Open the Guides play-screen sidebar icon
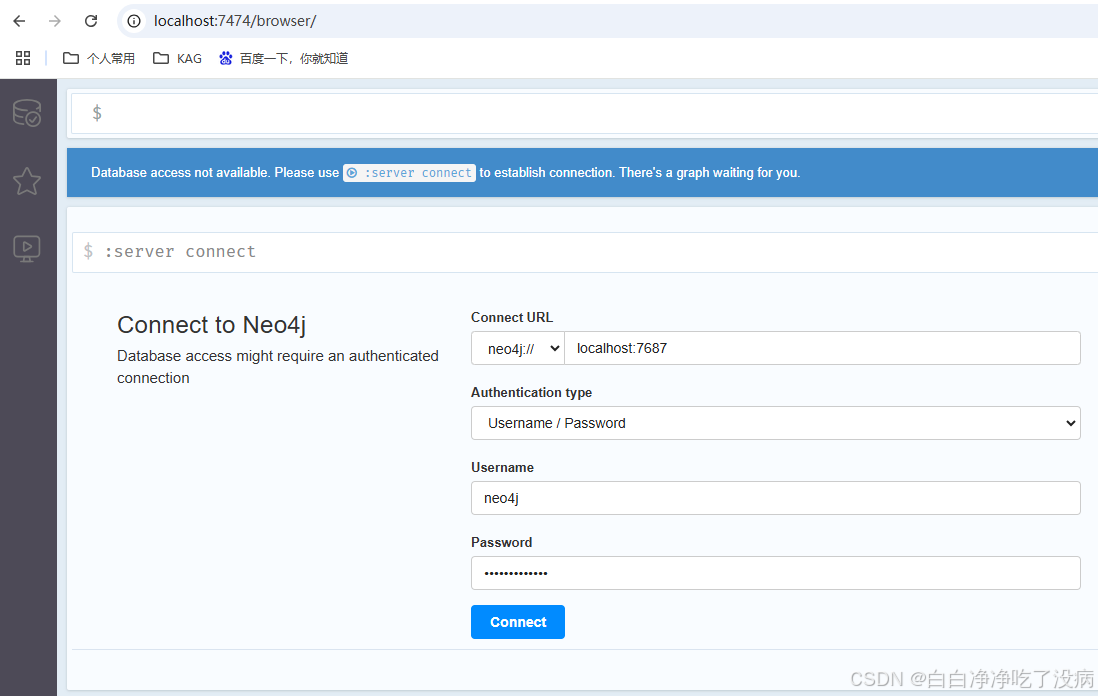Image resolution: width=1098 pixels, height=696 pixels. pos(27,249)
